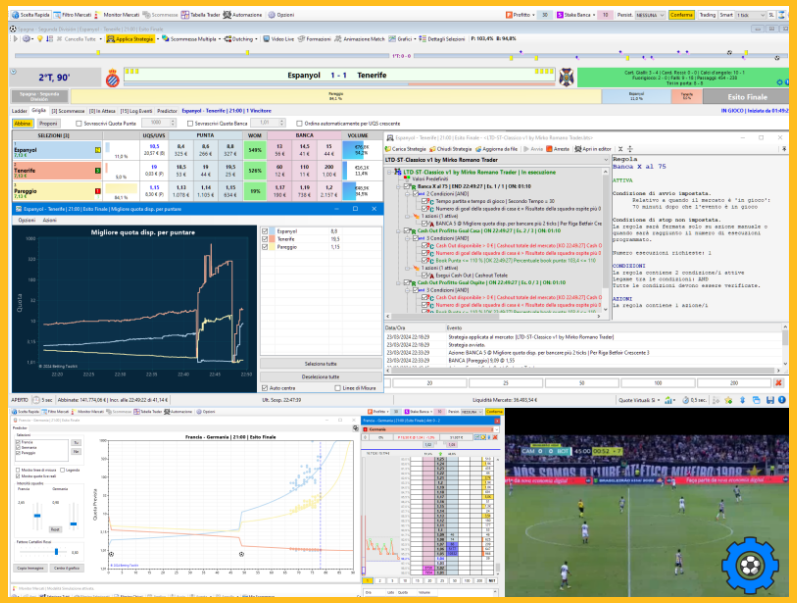Switch to the Ladder tab

click(x=18, y=110)
